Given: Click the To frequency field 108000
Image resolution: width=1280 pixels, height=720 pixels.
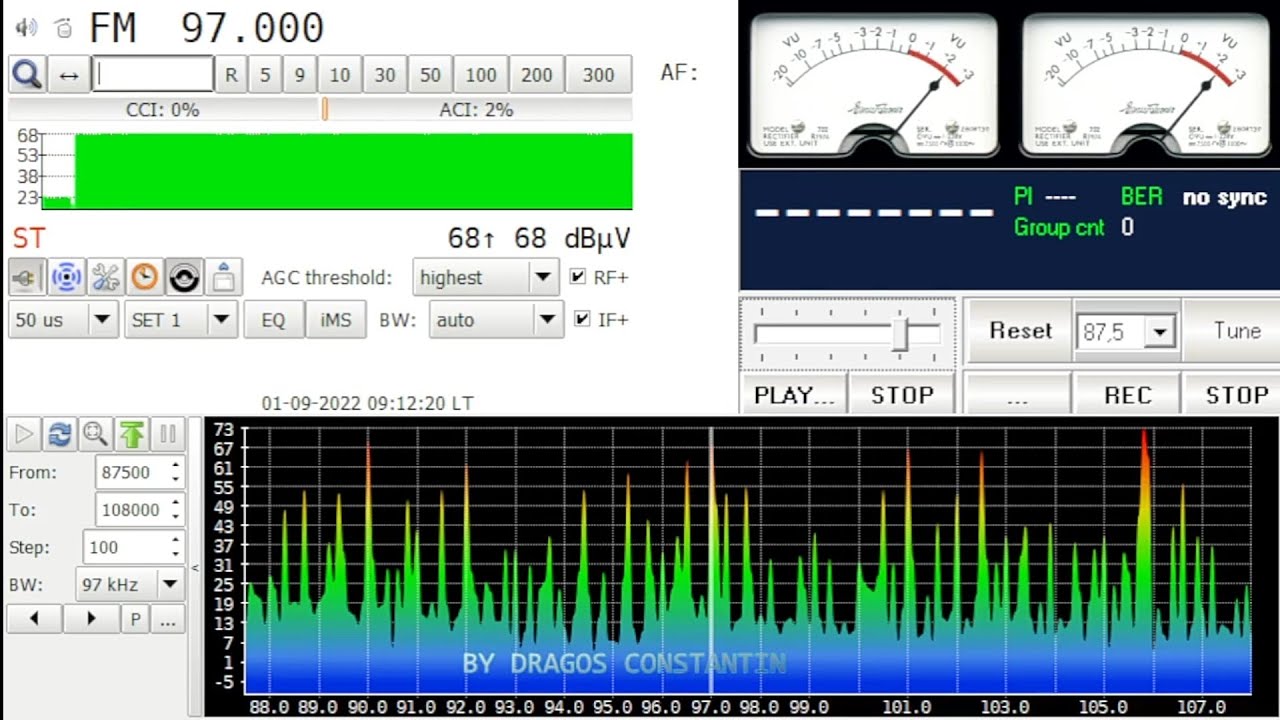Looking at the screenshot, I should (133, 510).
